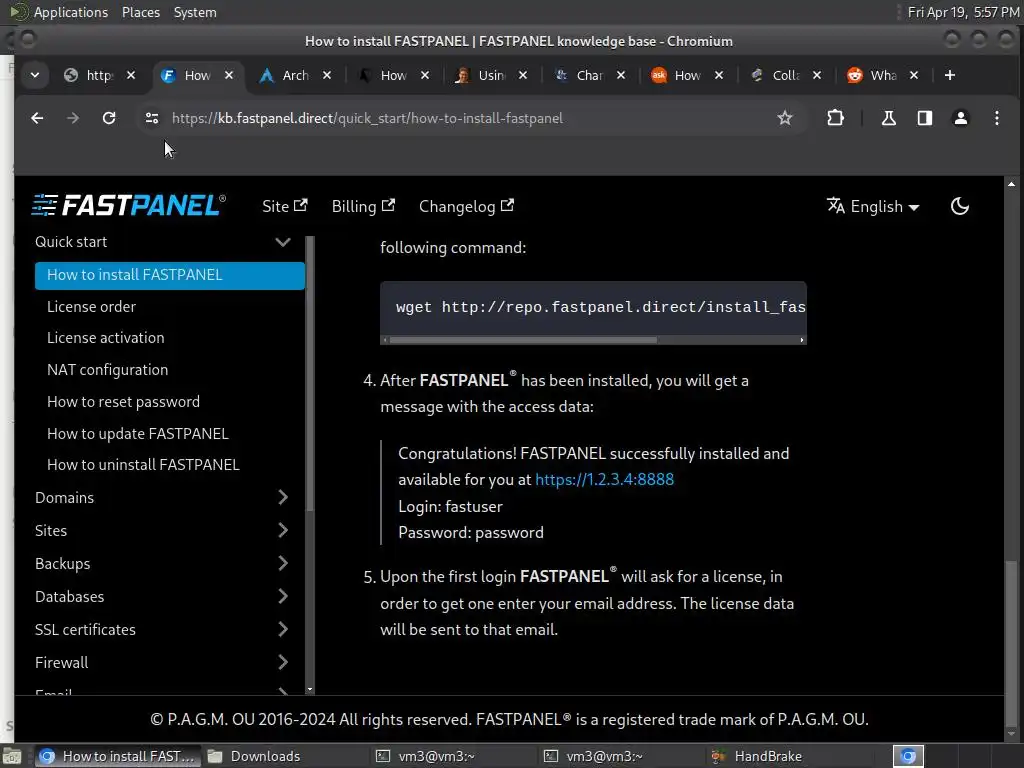1024x768 pixels.
Task: Switch to the Reddit 'Wha' tab
Action: (x=873, y=75)
